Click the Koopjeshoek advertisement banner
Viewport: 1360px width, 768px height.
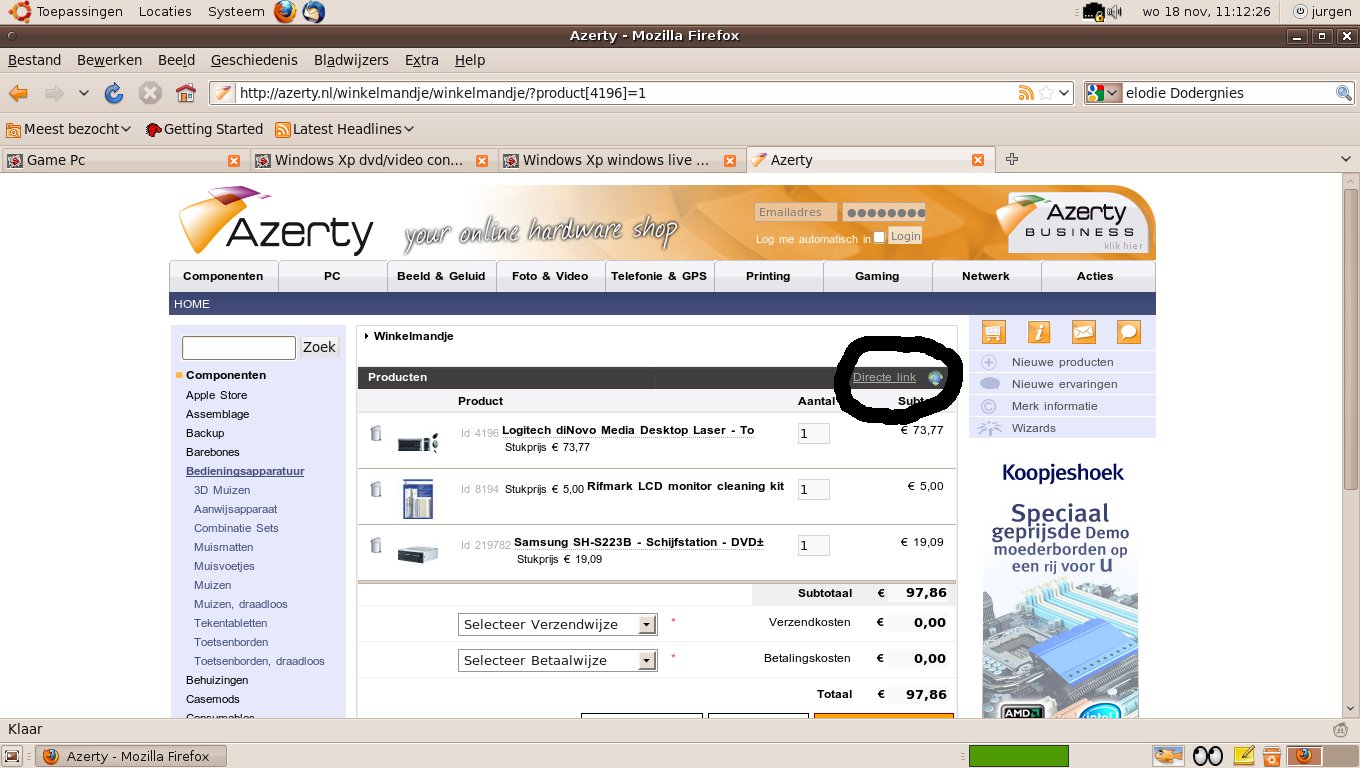[x=1063, y=590]
